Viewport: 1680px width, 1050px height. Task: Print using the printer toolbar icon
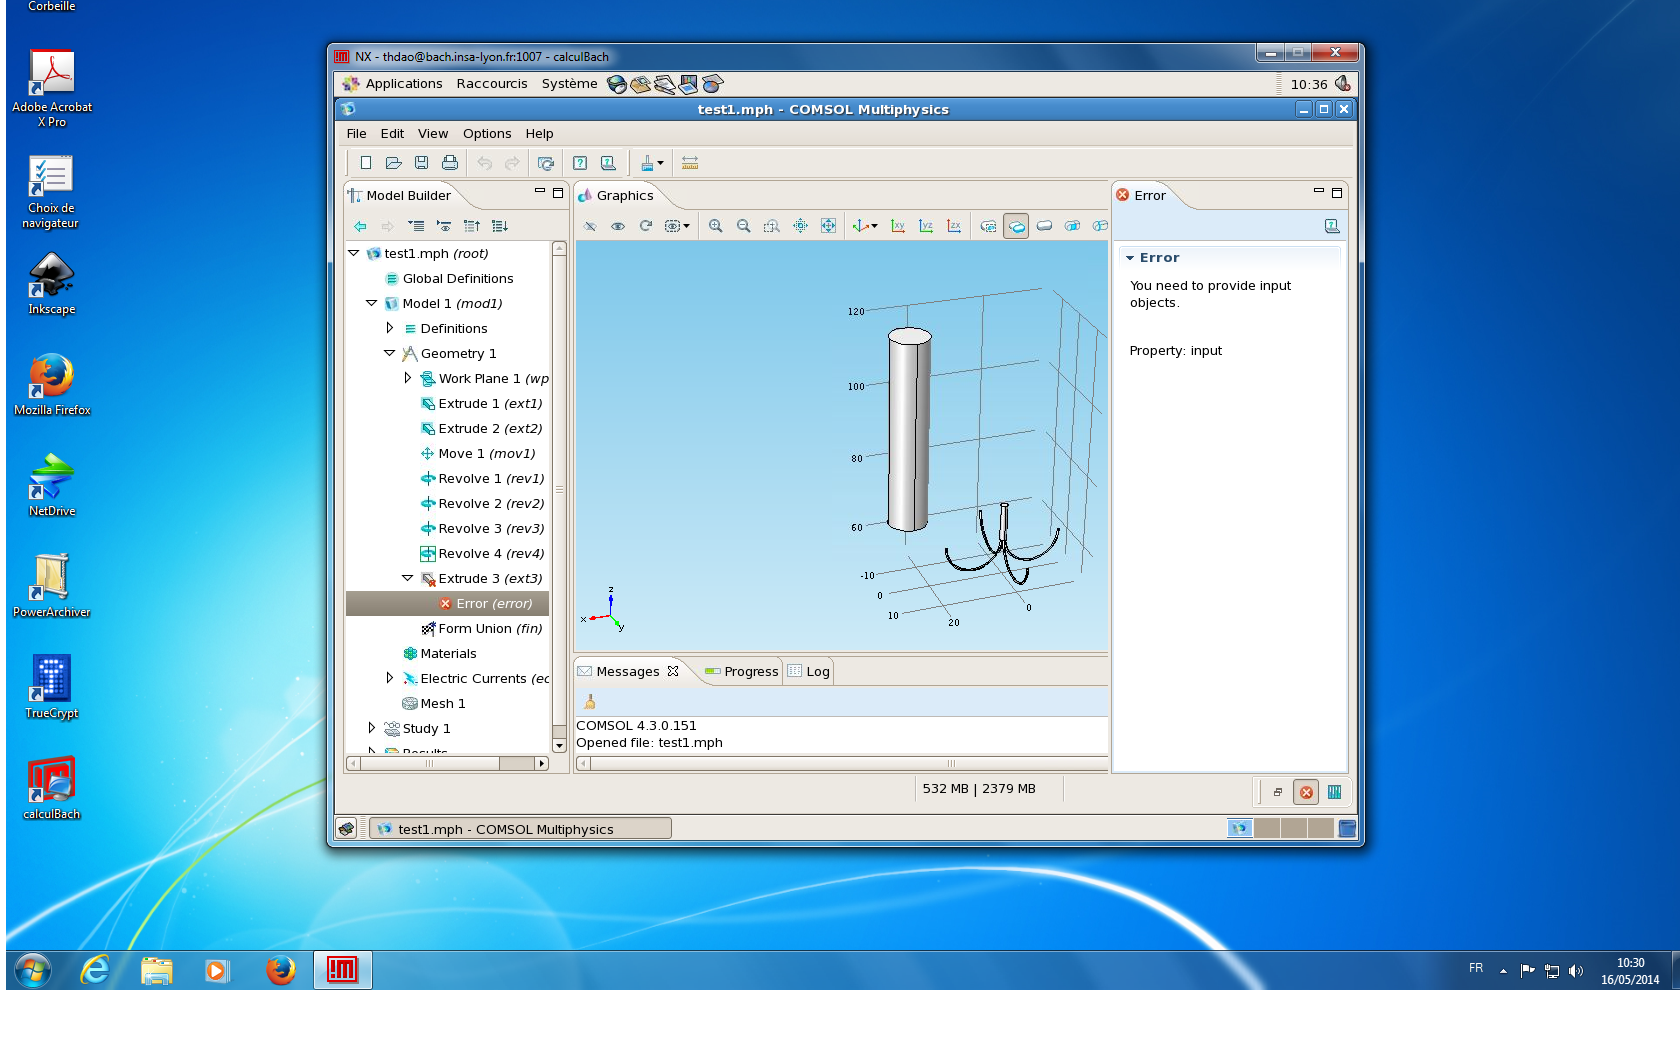coord(450,163)
